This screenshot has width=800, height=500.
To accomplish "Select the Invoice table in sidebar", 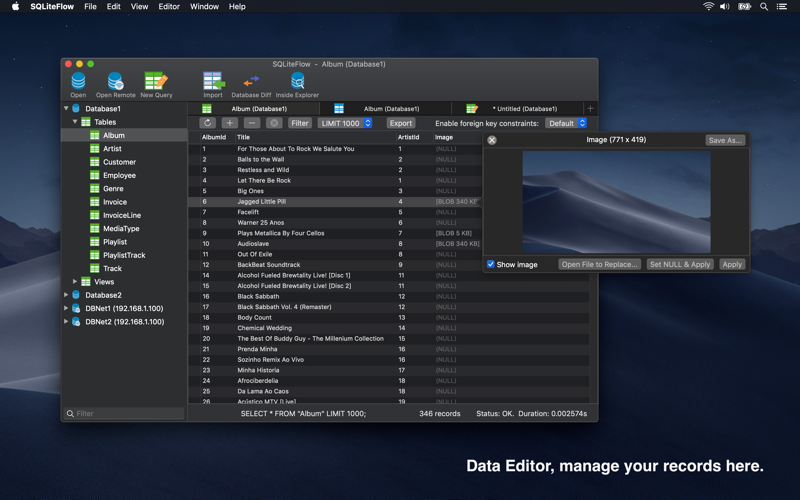I will pyautogui.click(x=115, y=202).
